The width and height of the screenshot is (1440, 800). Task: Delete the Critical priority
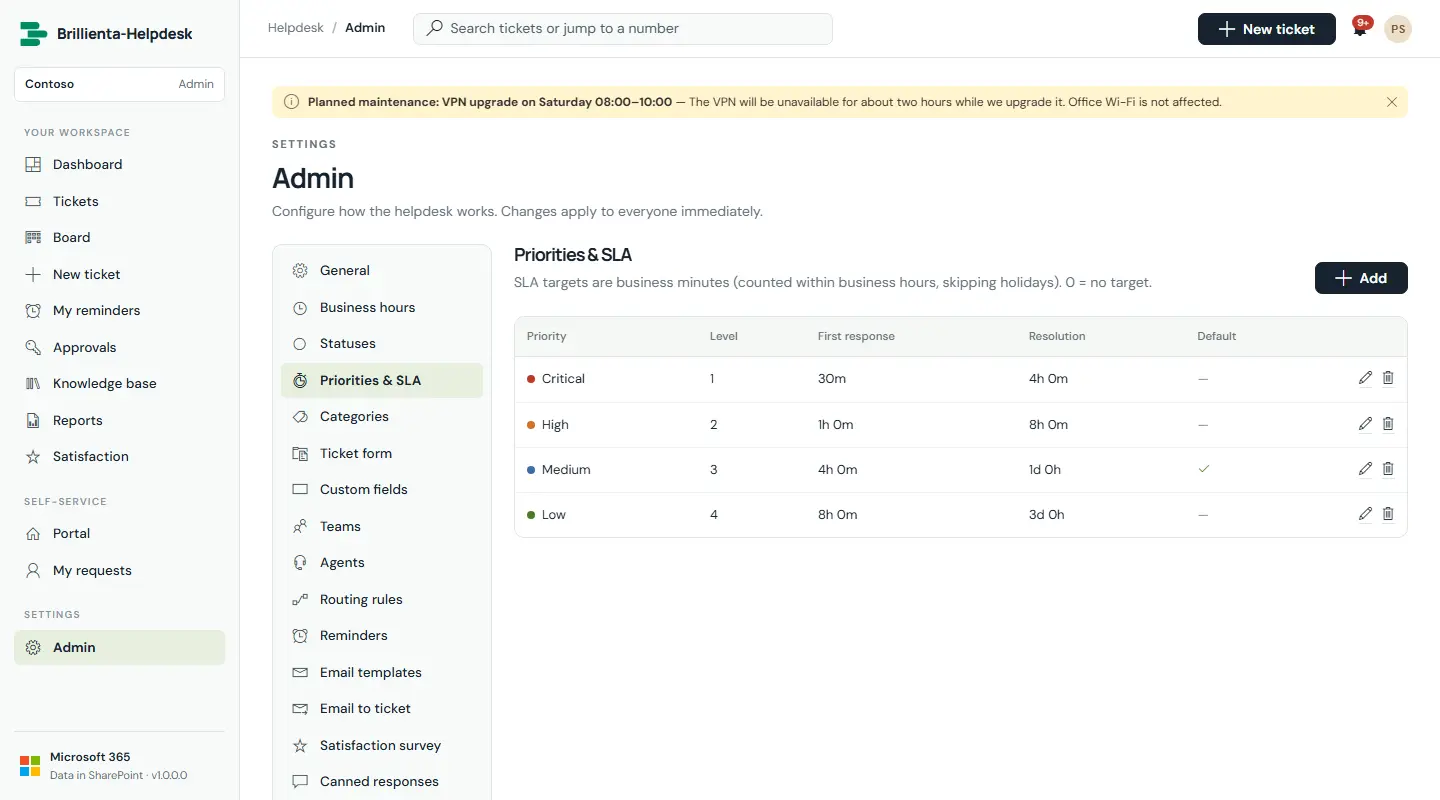pos(1388,378)
